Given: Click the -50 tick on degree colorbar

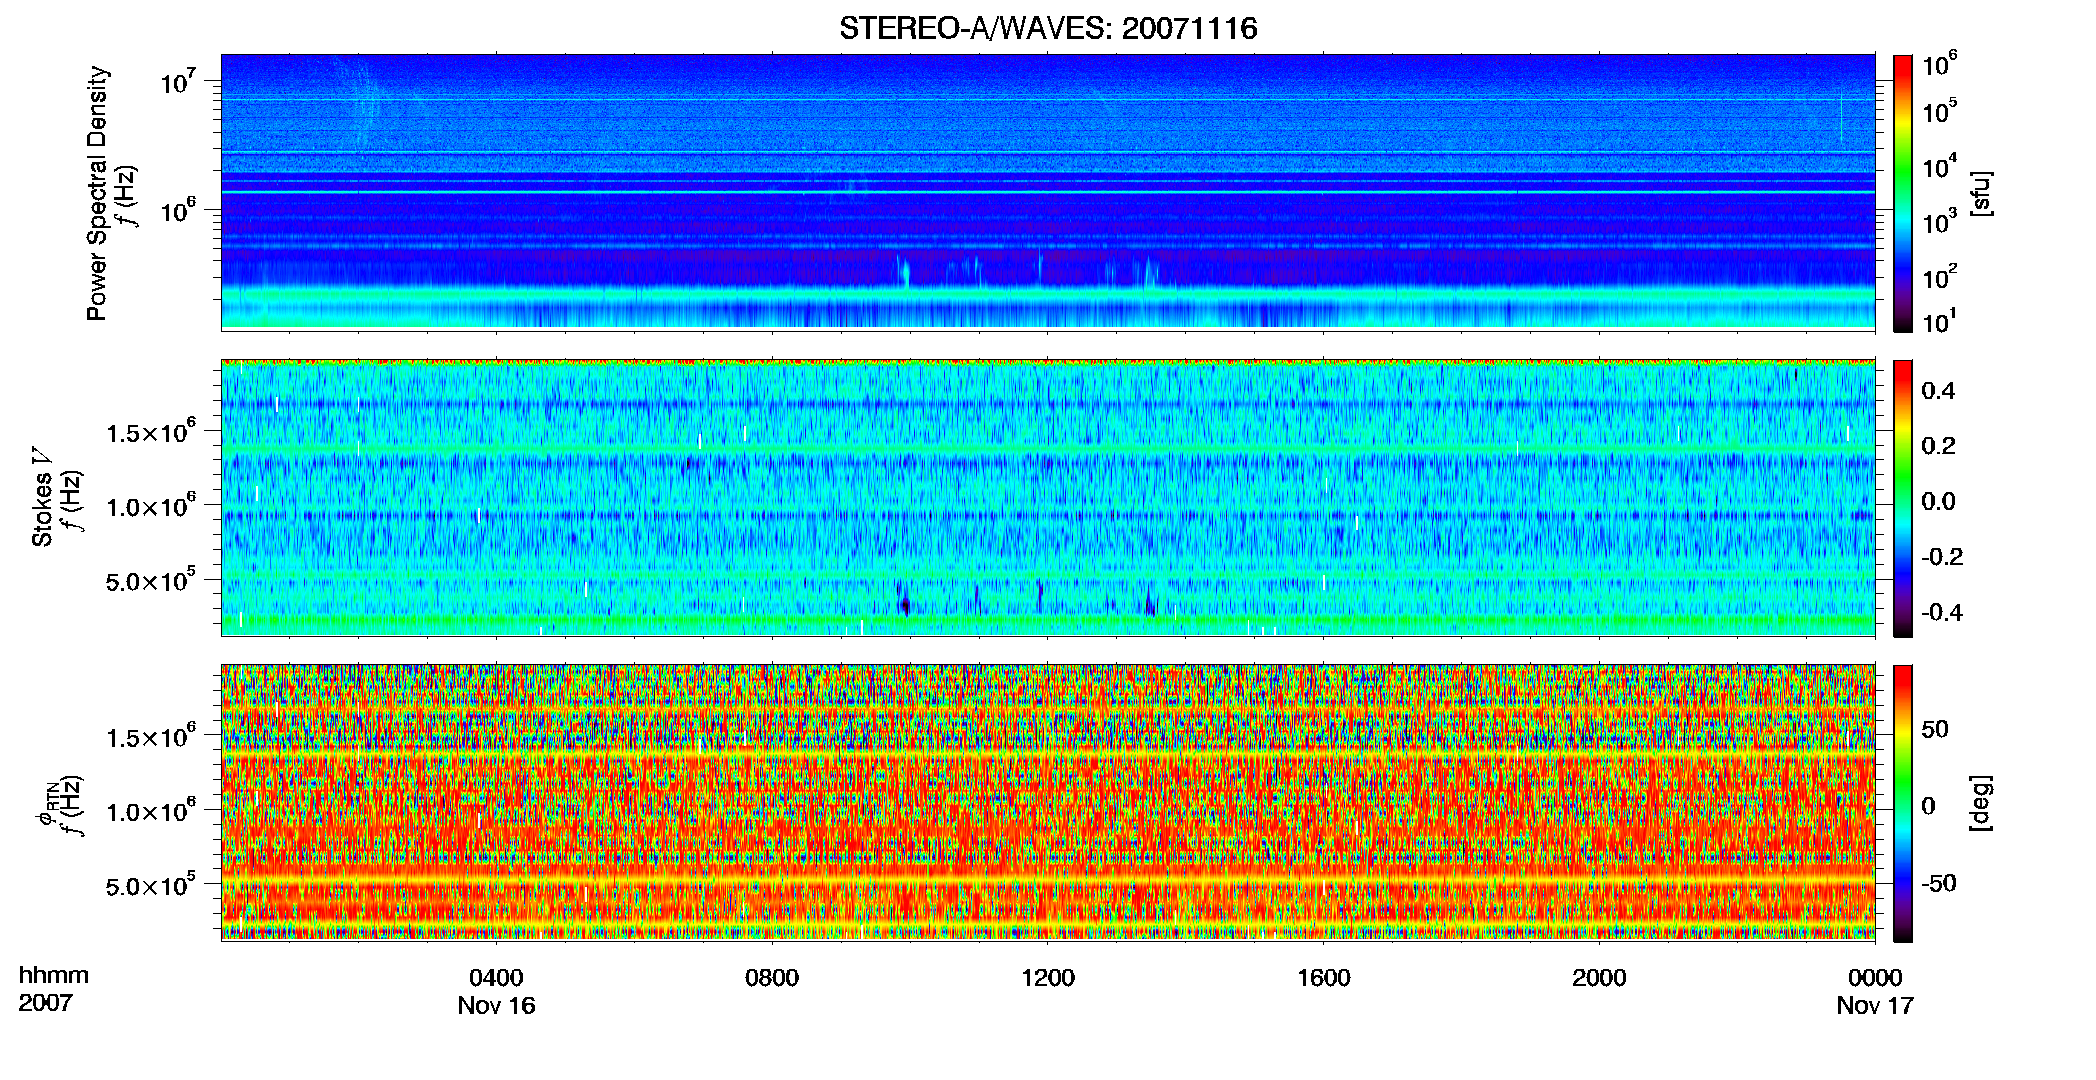Looking at the screenshot, I should coord(1939,884).
